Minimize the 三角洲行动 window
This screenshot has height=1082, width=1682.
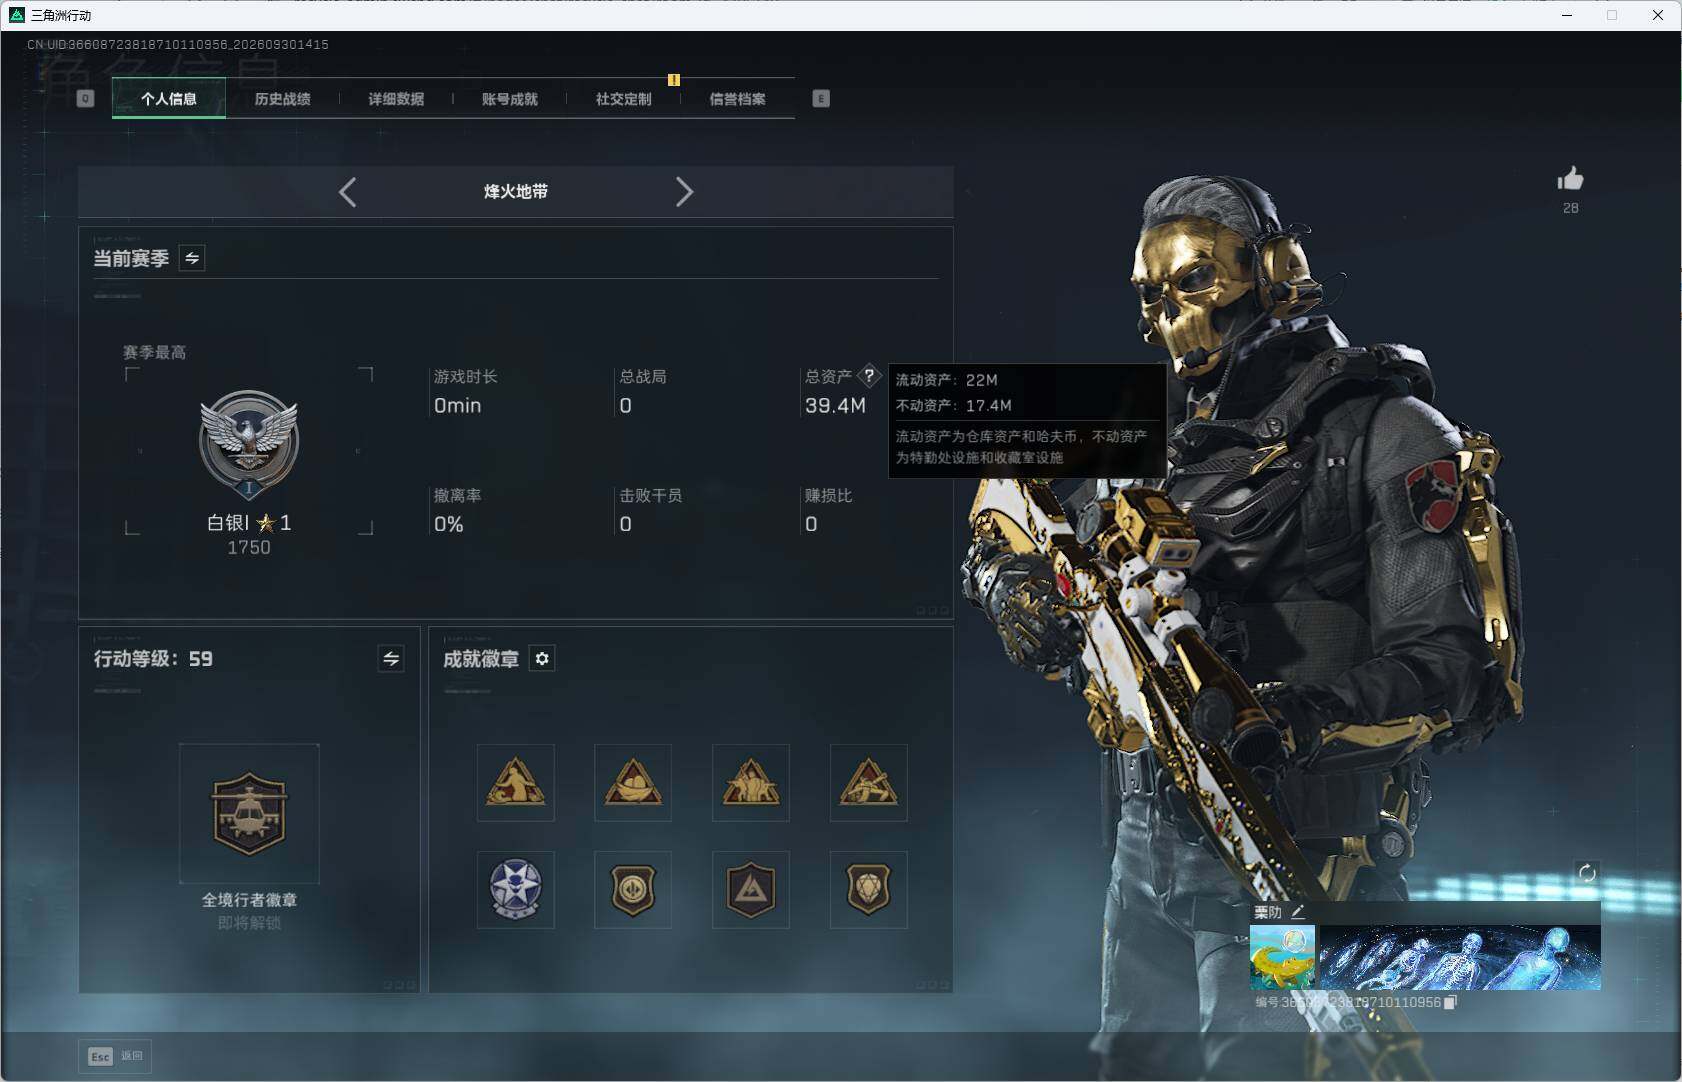click(1567, 15)
